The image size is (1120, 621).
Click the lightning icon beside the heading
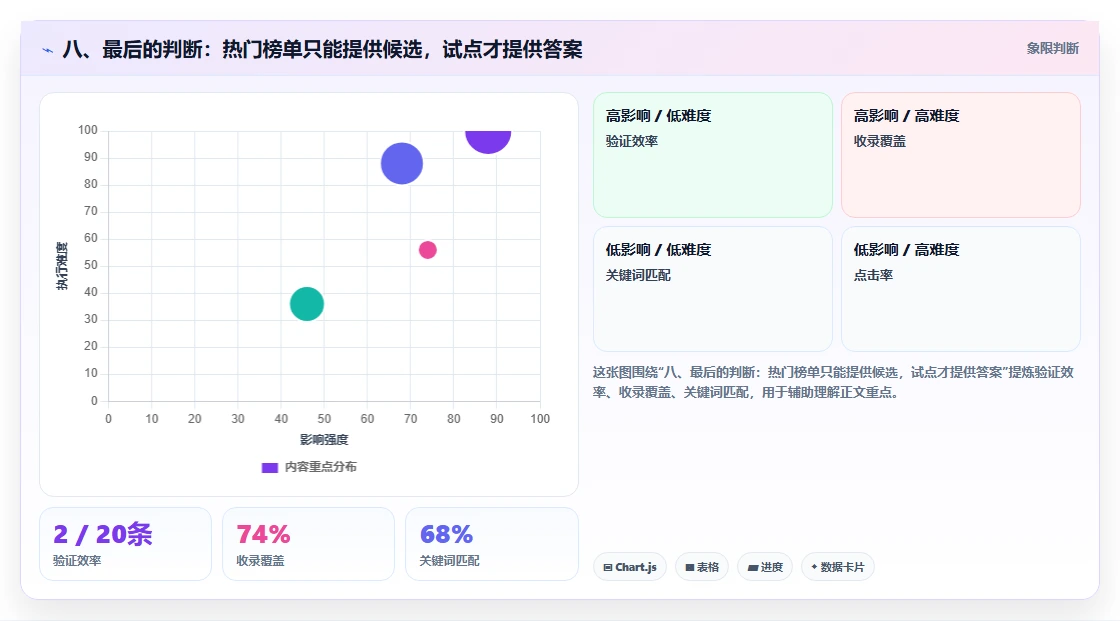48,50
